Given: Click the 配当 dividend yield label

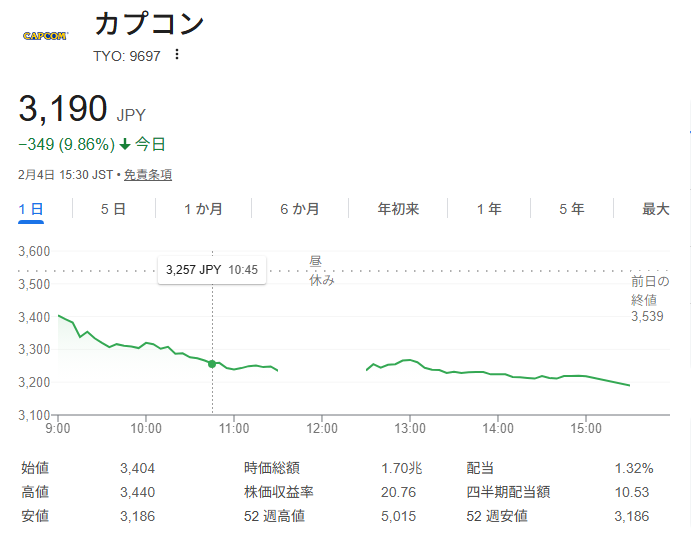Looking at the screenshot, I should click(x=482, y=468).
